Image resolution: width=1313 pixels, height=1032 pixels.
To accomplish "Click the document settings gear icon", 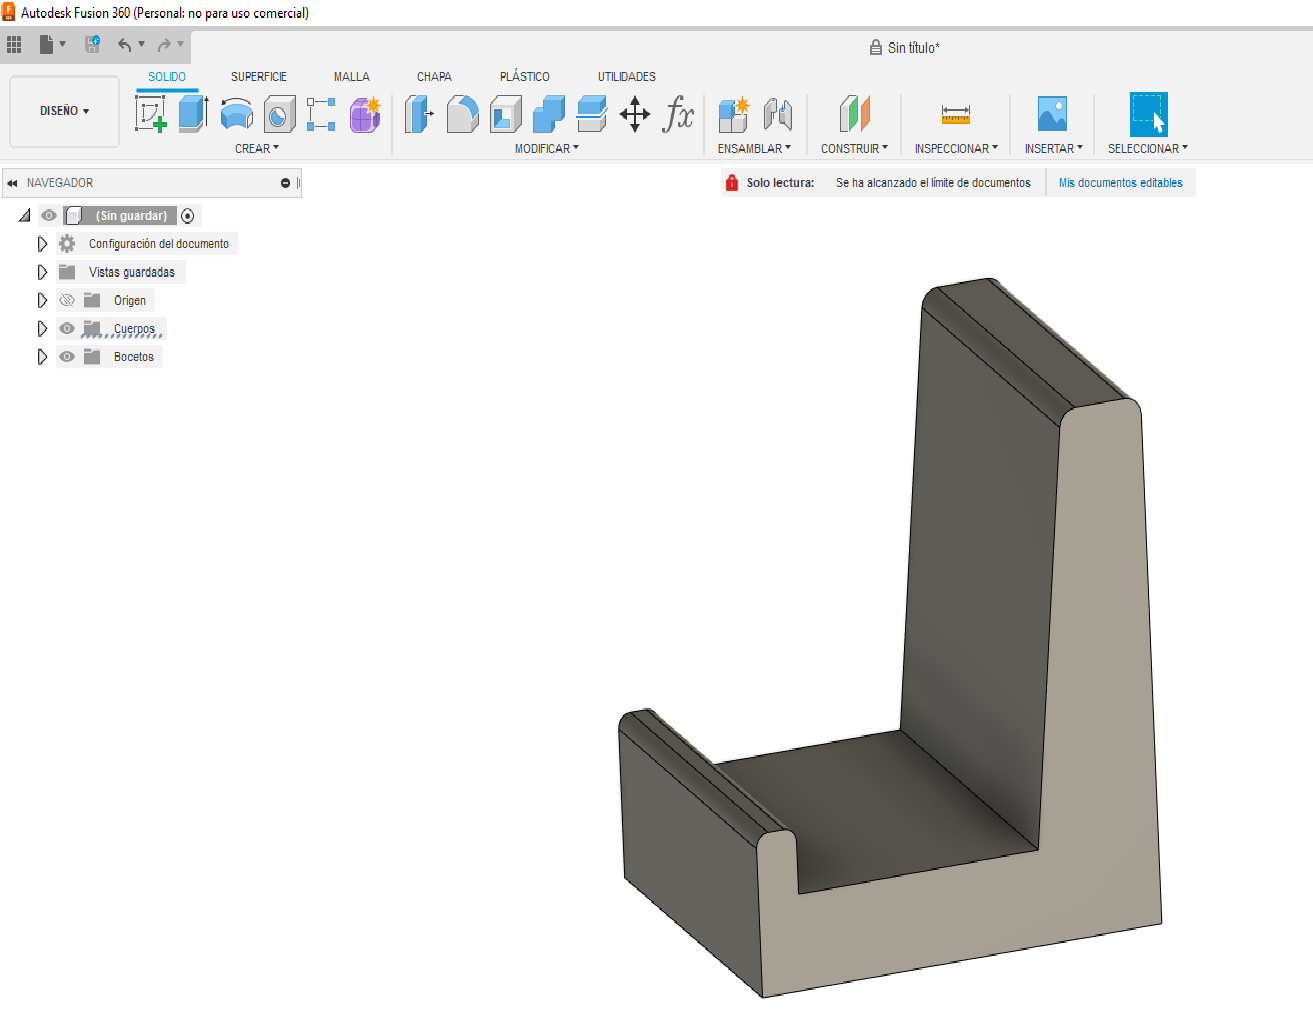I will (67, 244).
